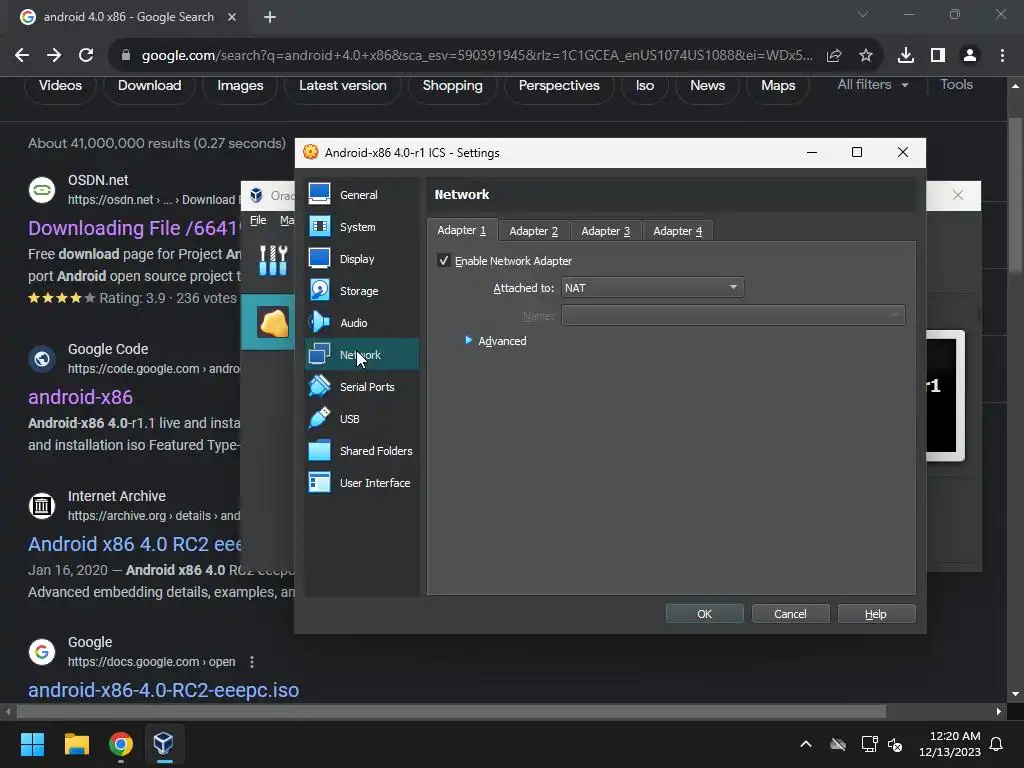Reload the Google search page
Screen dimensions: 1024x768
[x=86, y=56]
